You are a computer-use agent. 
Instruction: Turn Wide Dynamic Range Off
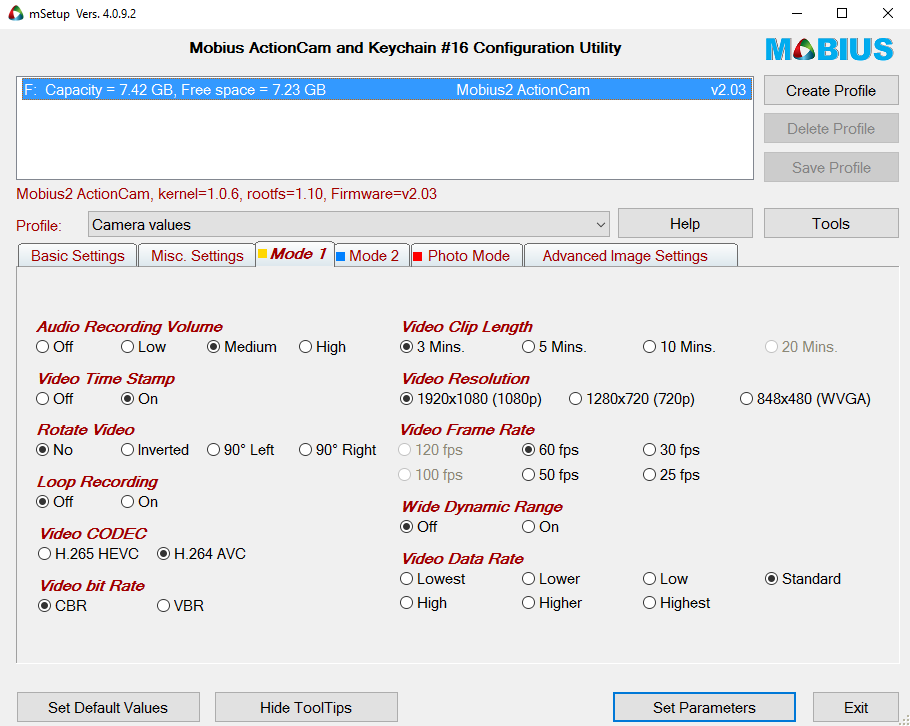tap(418, 527)
